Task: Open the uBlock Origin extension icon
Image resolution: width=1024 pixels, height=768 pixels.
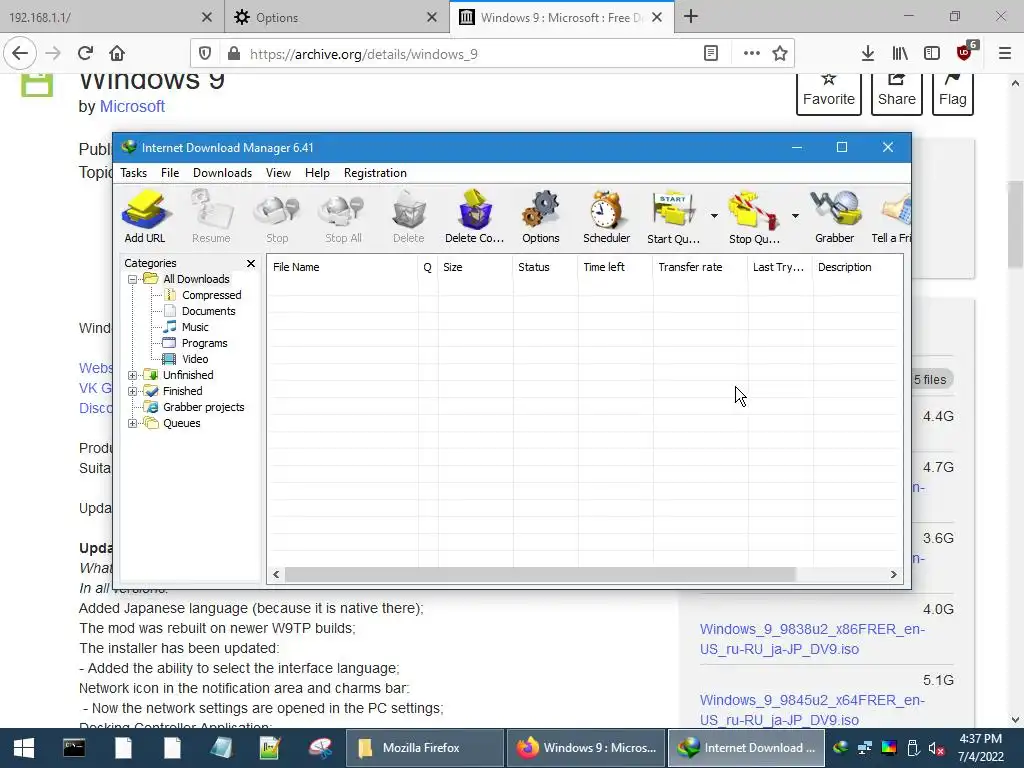Action: pyautogui.click(x=965, y=52)
